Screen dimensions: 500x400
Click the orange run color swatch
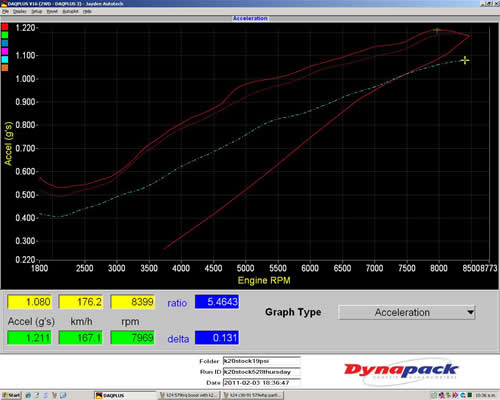coord(5,68)
